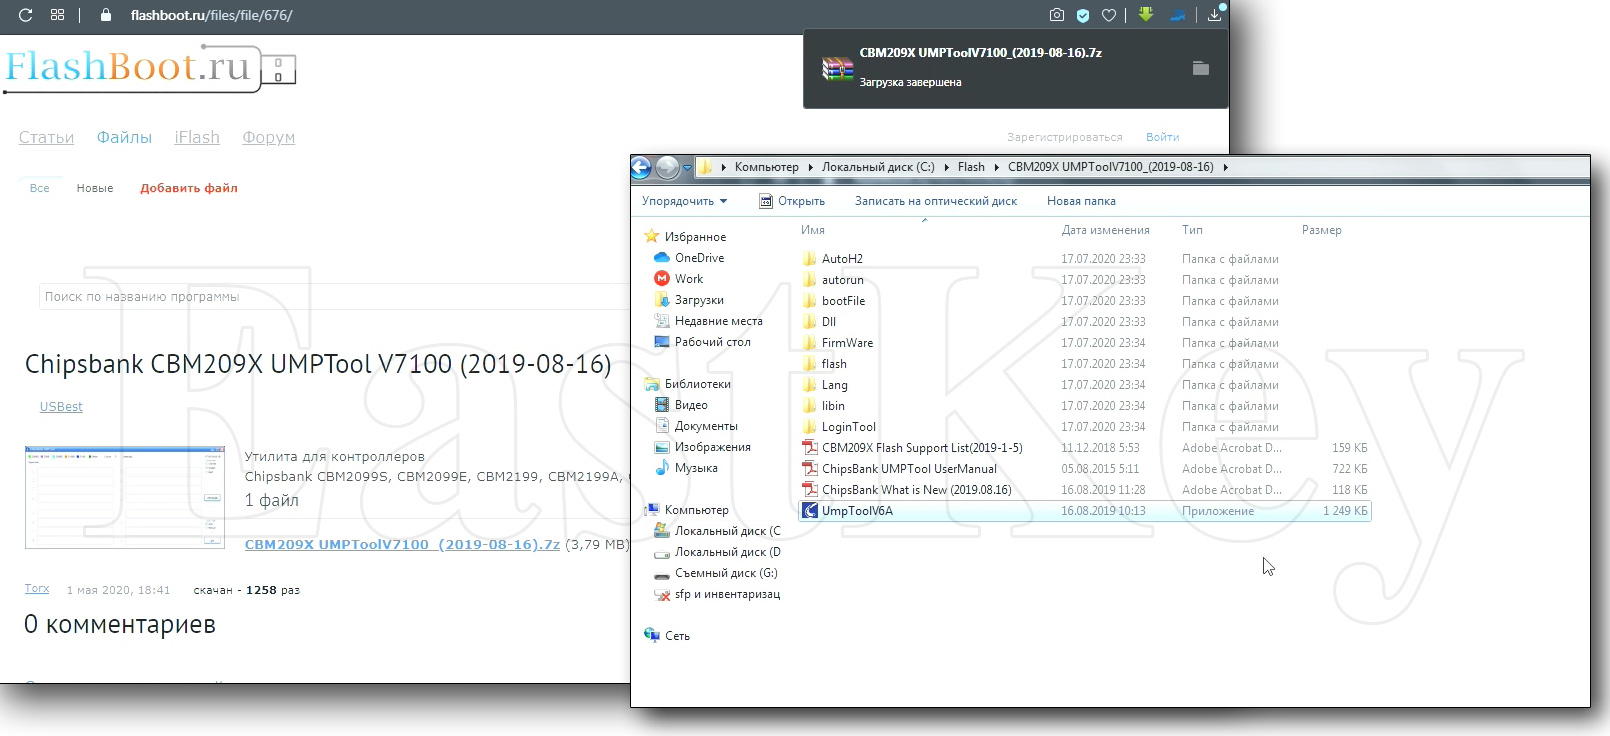The height and width of the screenshot is (736, 1610).
Task: Sort by the Дата изменения column header
Action: point(1106,230)
